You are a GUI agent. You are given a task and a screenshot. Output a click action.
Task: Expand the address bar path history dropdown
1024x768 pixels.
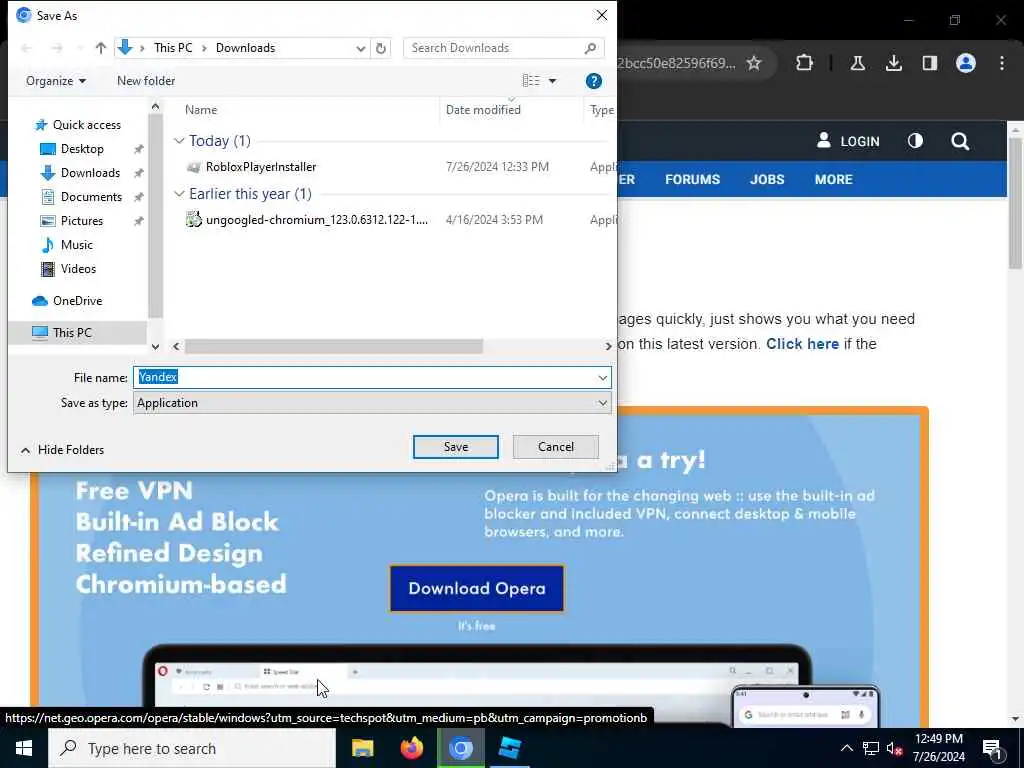coord(360,48)
